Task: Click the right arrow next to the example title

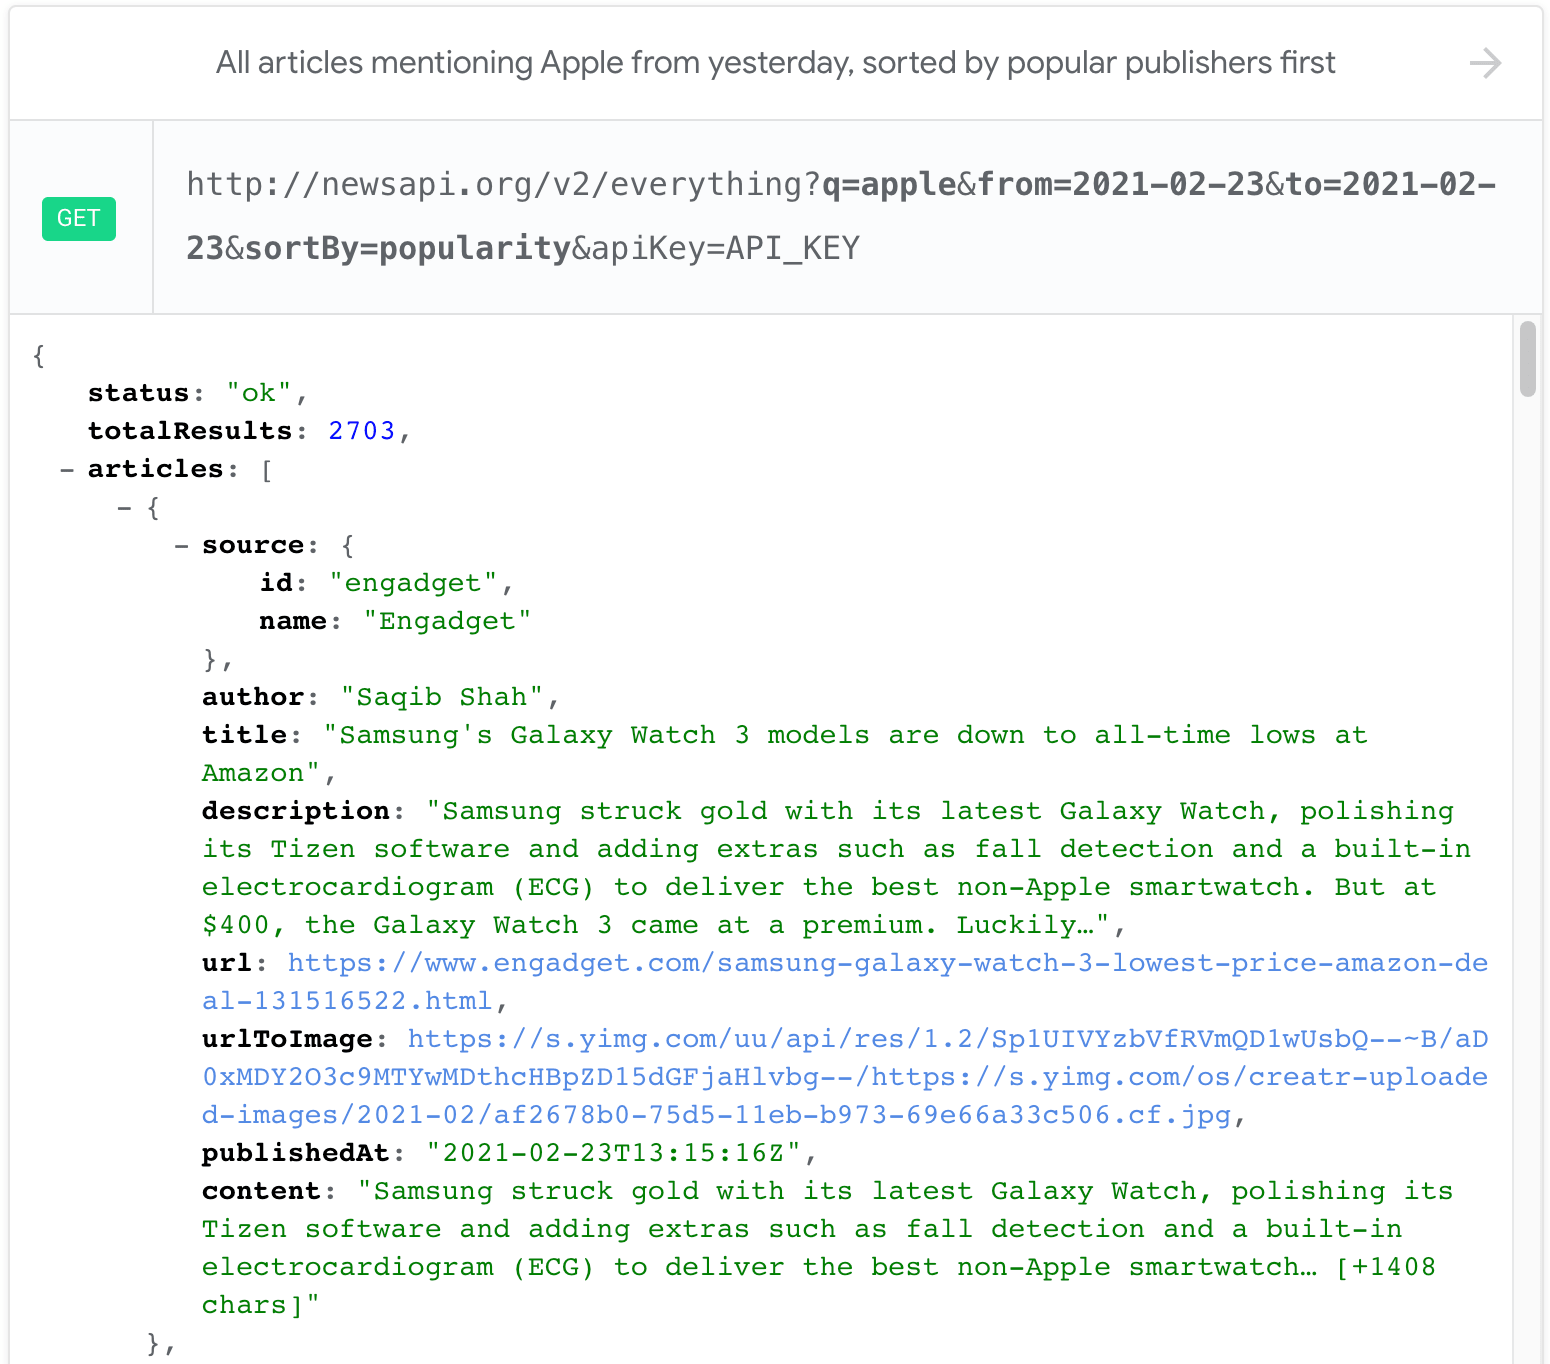Action: pyautogui.click(x=1485, y=63)
